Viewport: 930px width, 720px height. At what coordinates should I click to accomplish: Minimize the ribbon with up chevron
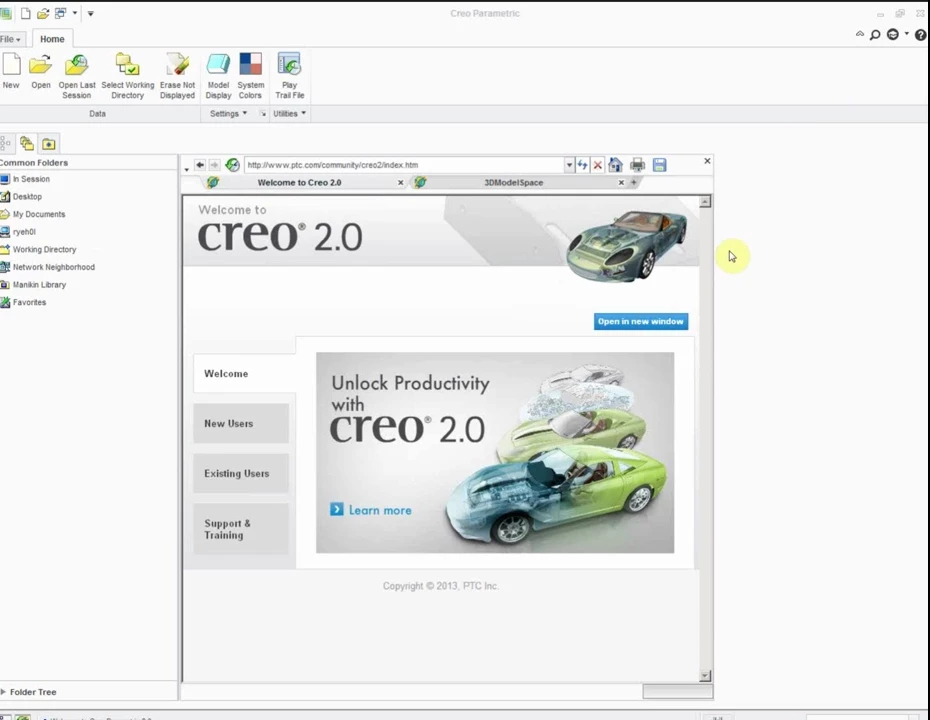859,34
